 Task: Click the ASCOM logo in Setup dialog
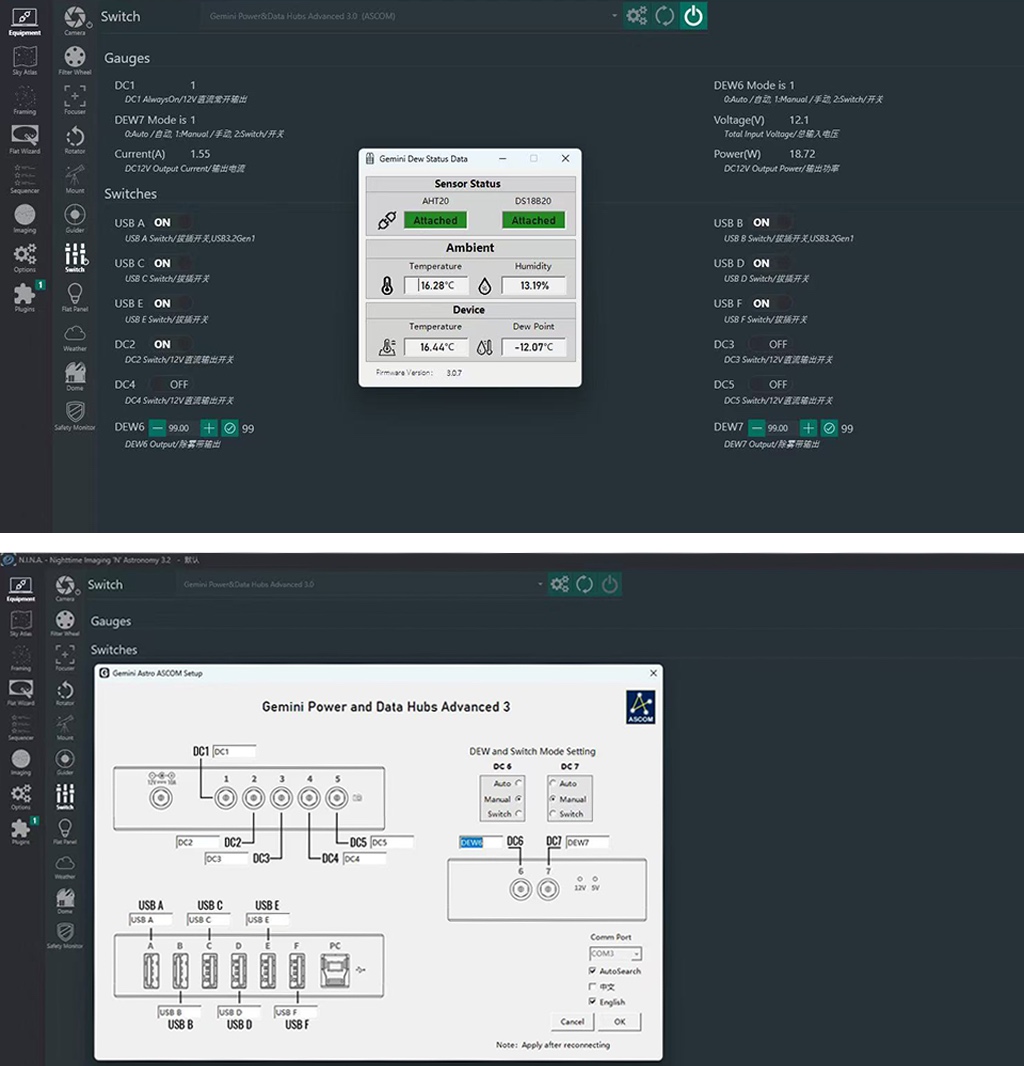point(640,707)
